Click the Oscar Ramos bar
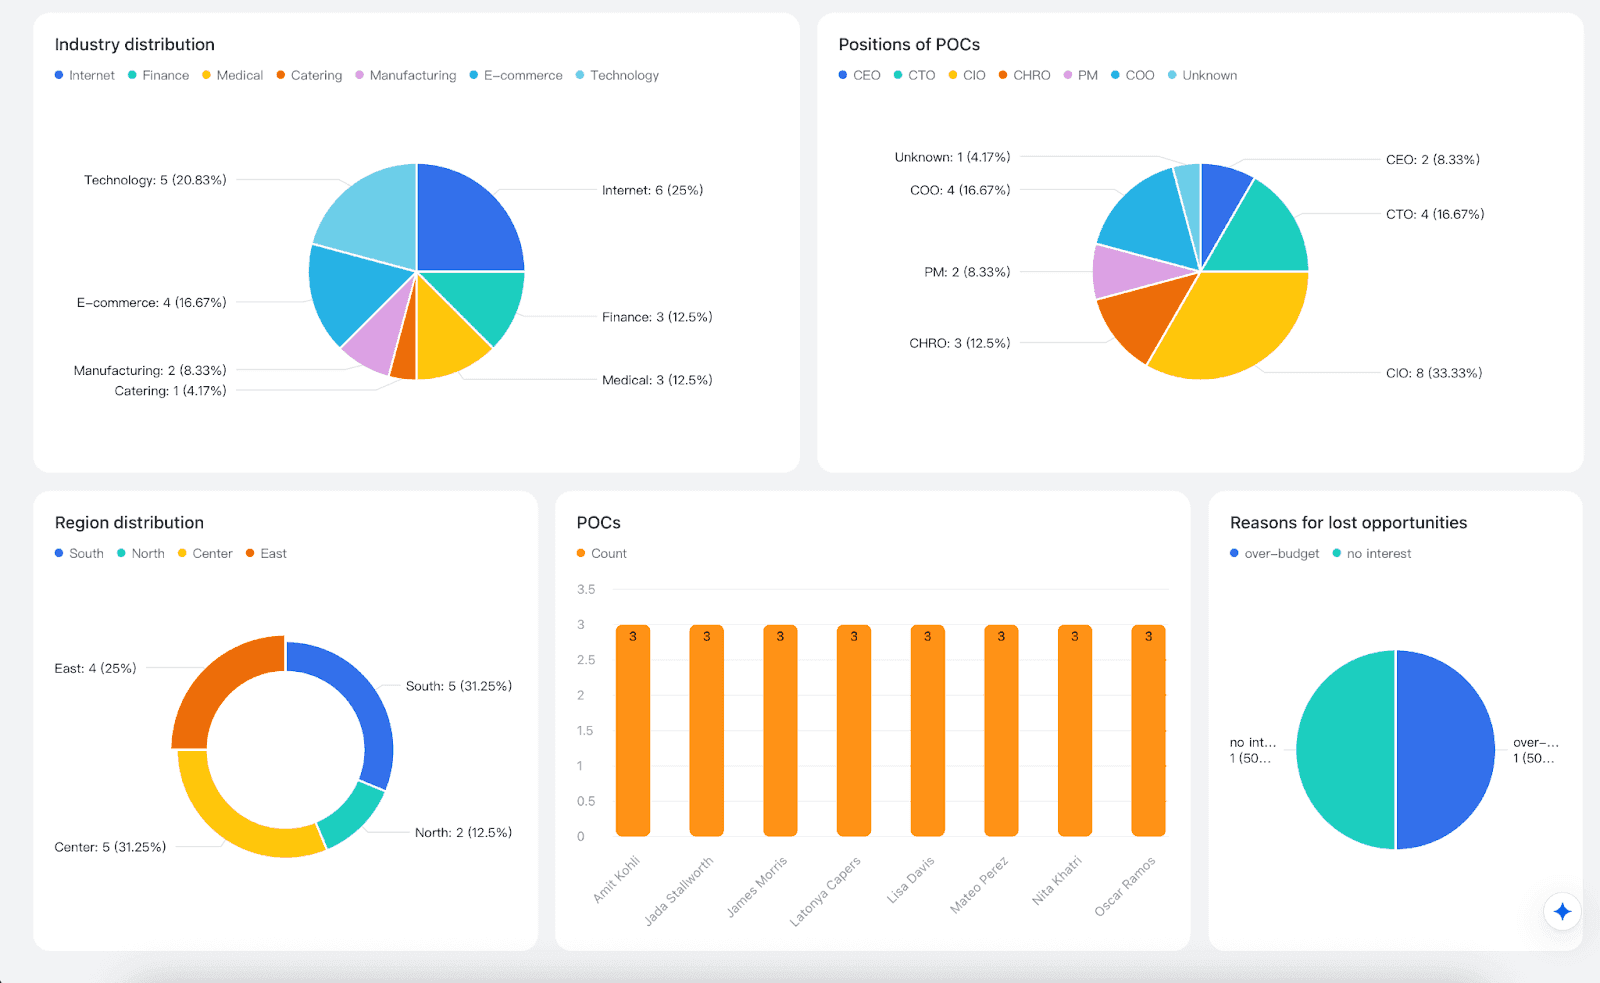The image size is (1600, 983). 1149,730
